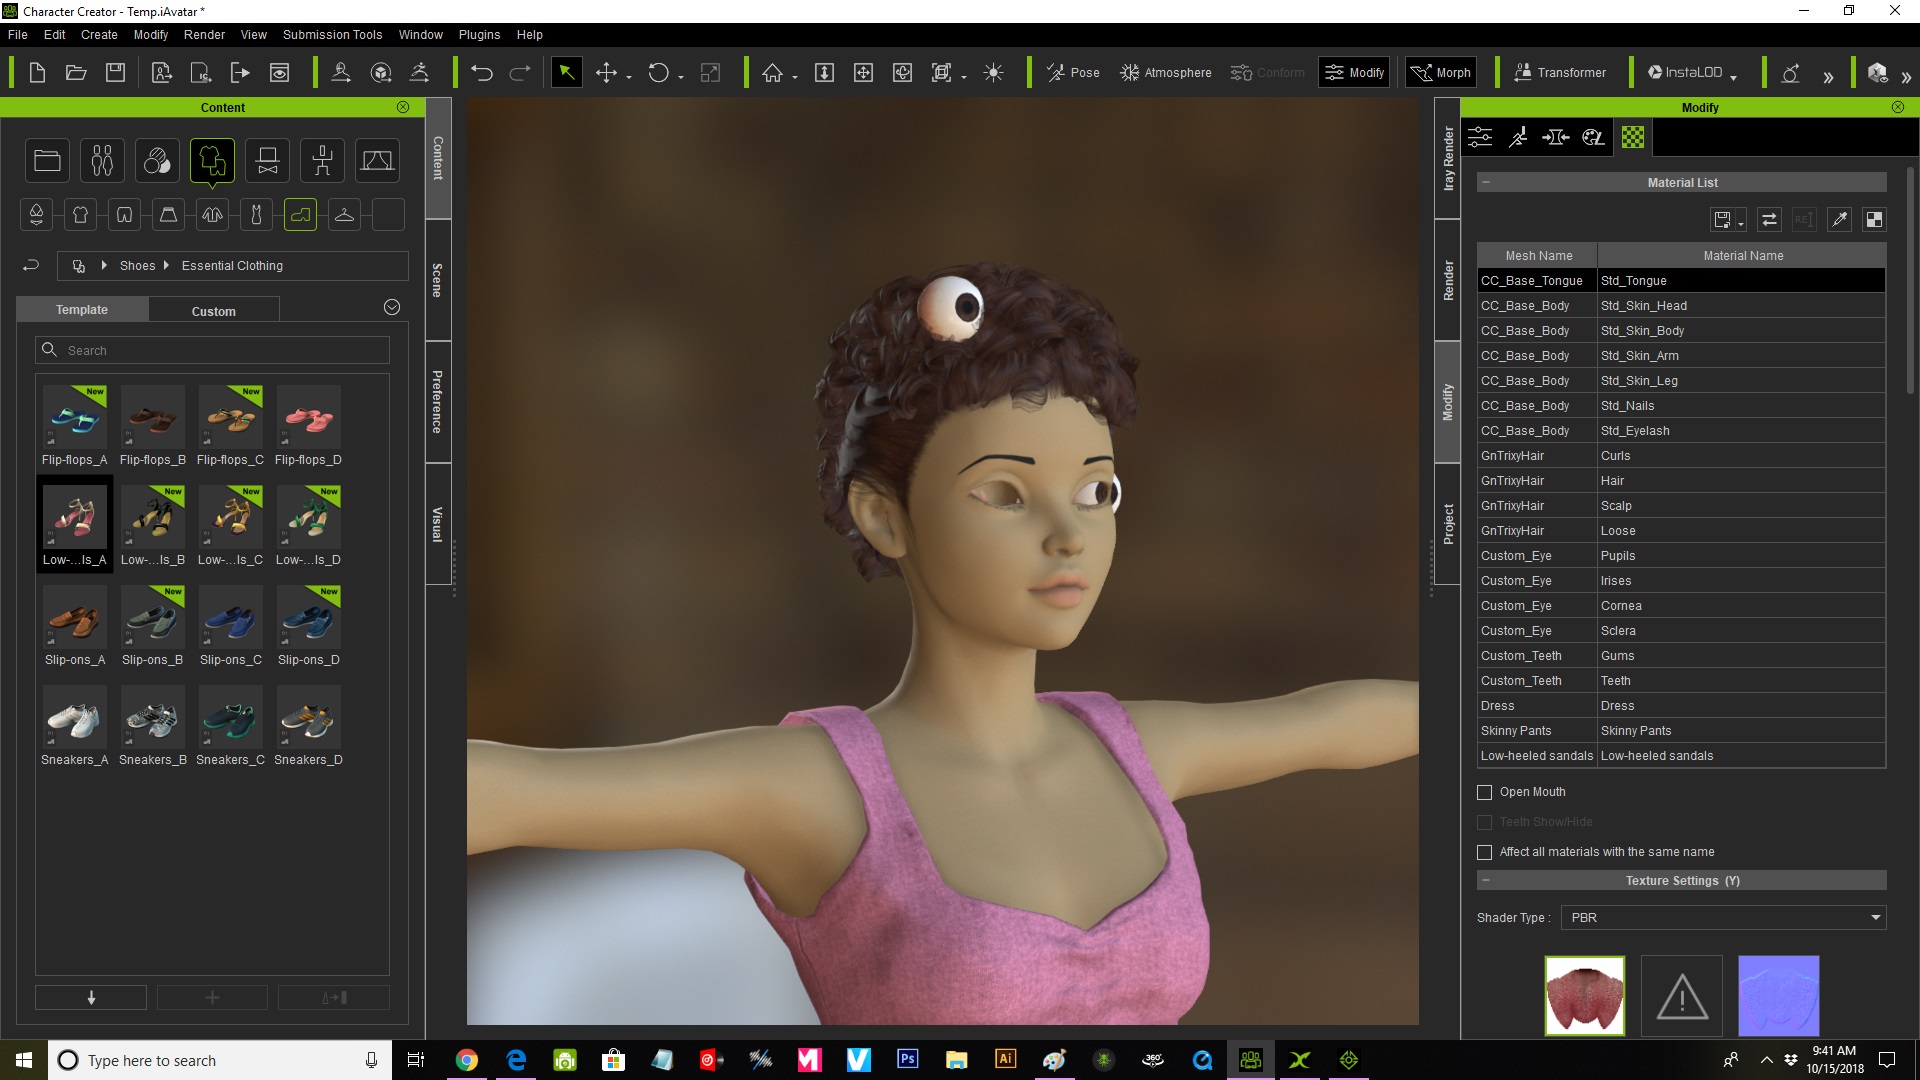This screenshot has width=1920, height=1080.
Task: Click the Undo arrow icon
Action: (482, 73)
